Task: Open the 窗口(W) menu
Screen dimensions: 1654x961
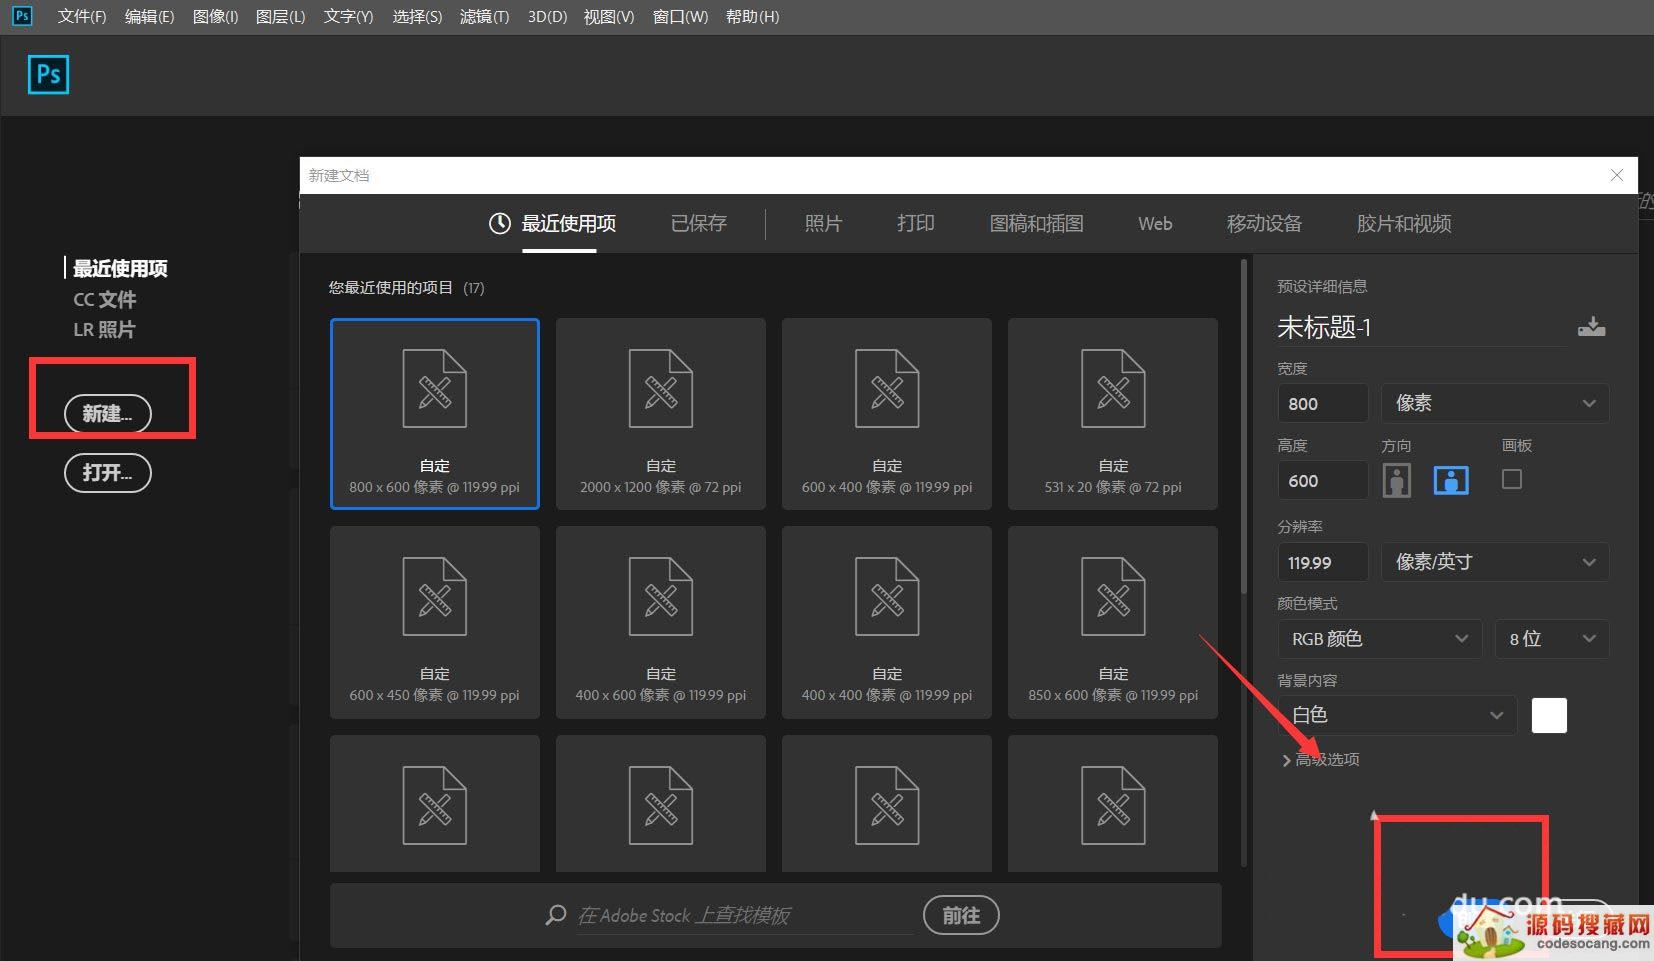Action: 680,17
